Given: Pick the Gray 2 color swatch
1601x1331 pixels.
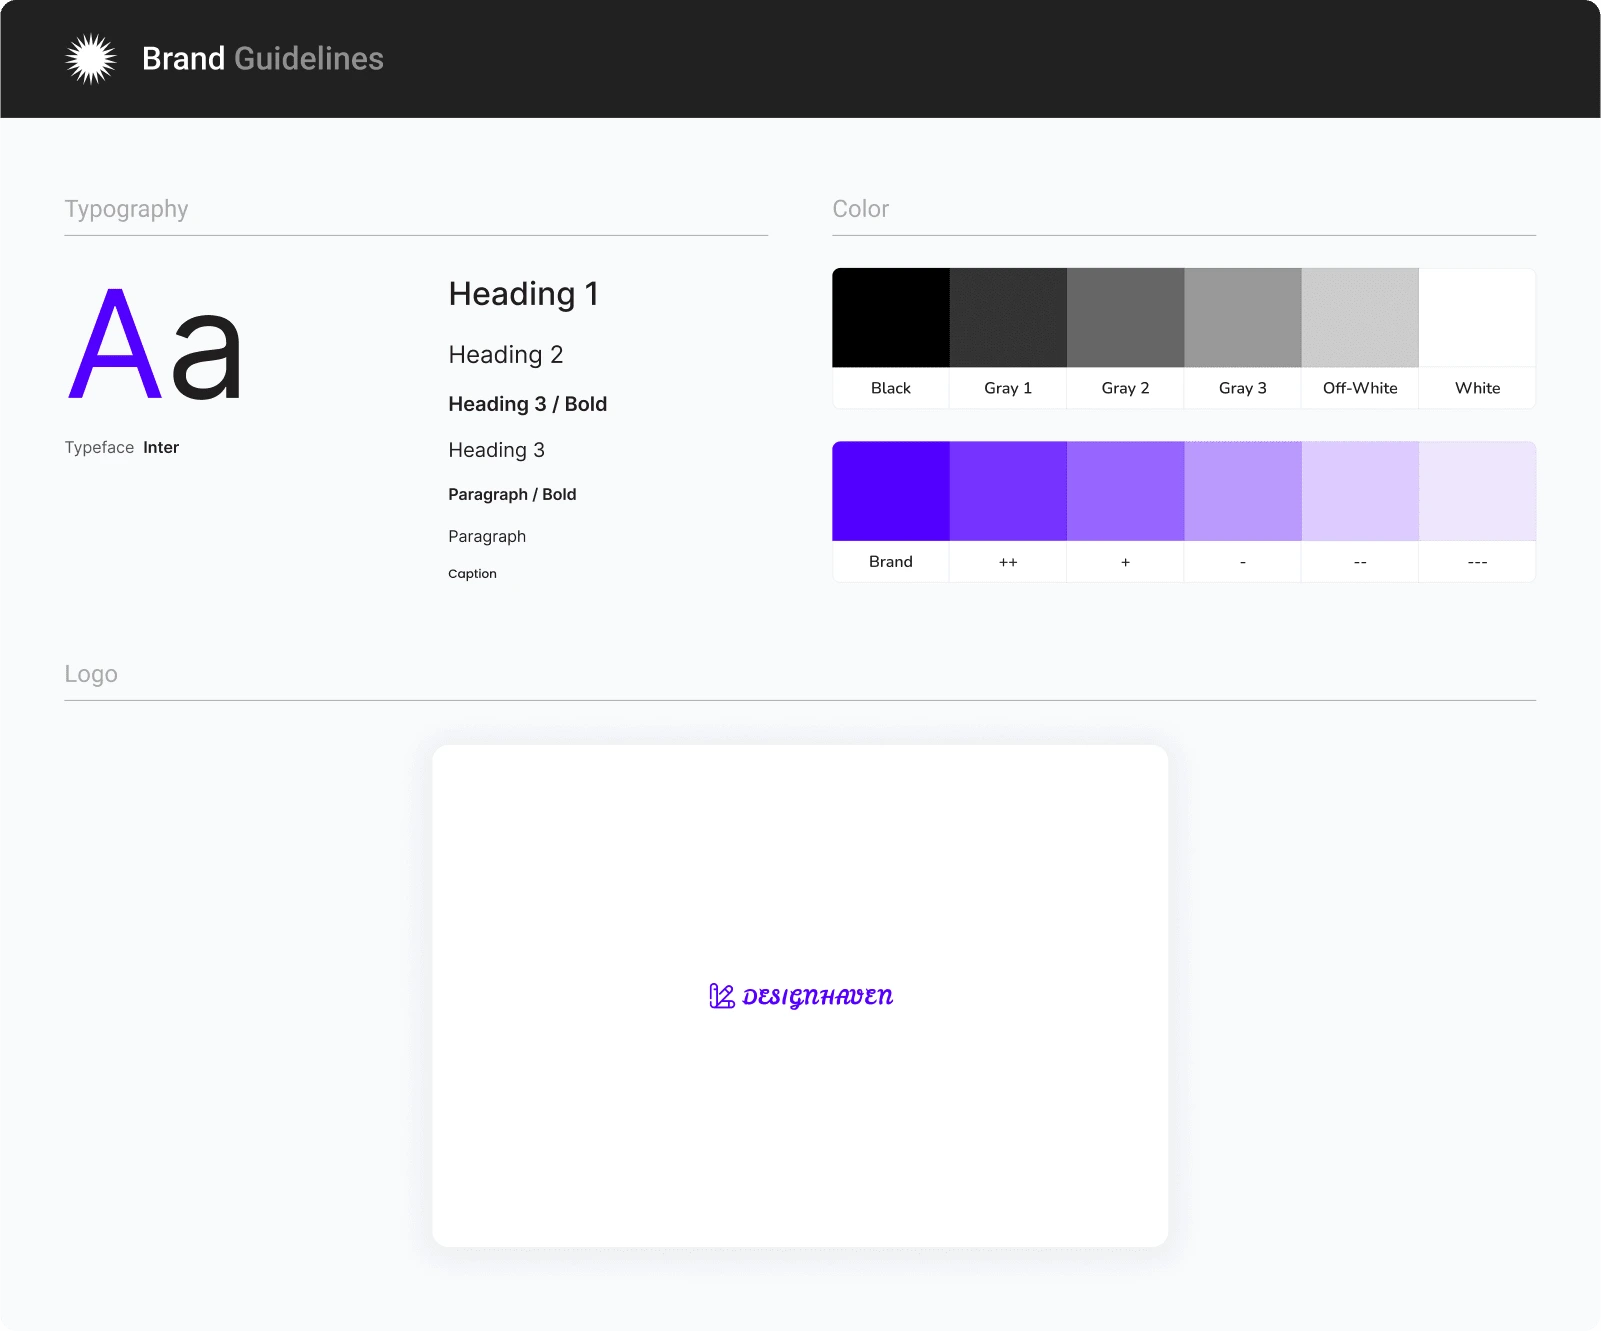Looking at the screenshot, I should point(1126,317).
